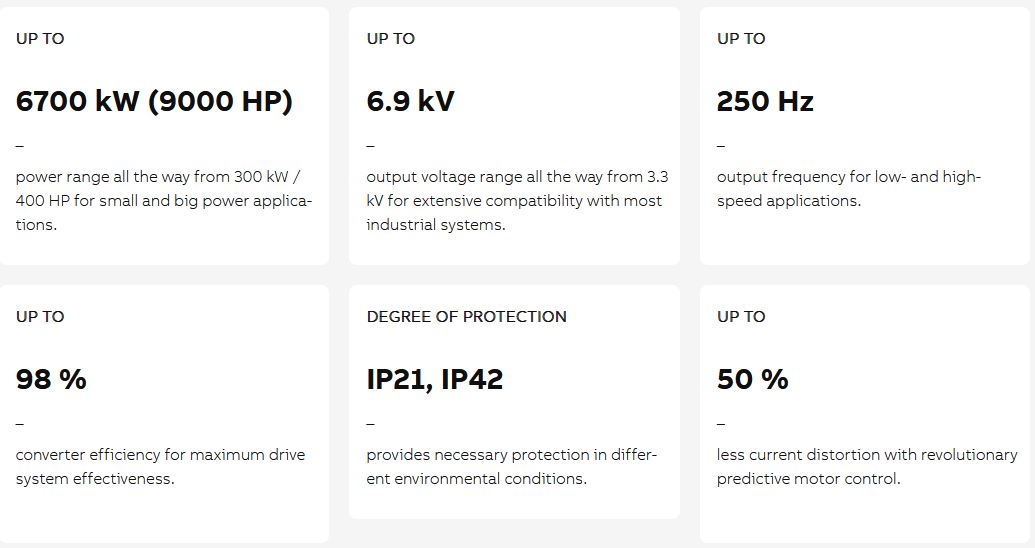Click the 6700 kW (9000 HP) heading
1035x548 pixels.
click(x=154, y=102)
